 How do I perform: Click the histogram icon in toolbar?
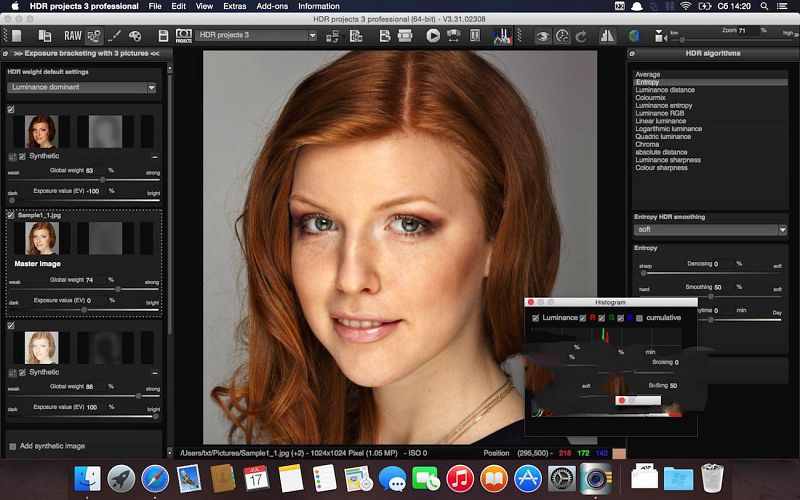tap(504, 36)
